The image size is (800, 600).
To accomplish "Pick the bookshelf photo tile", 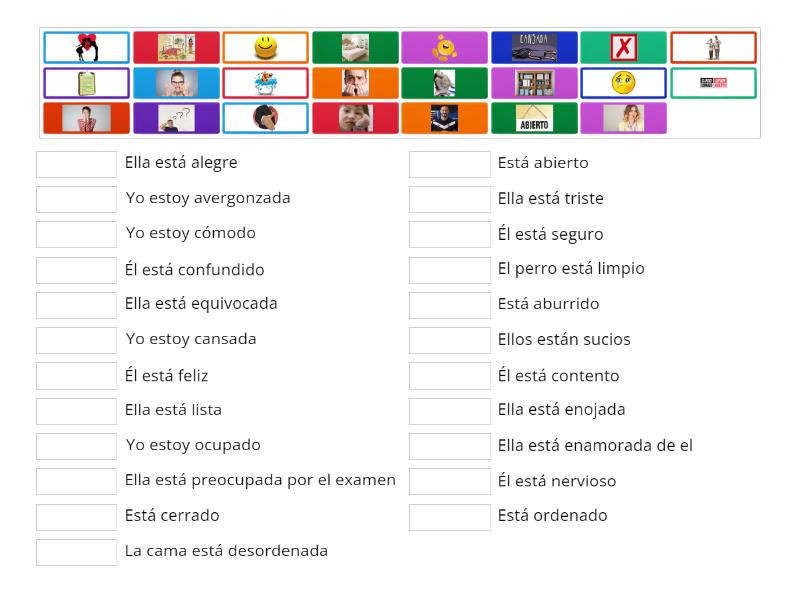I will point(534,83).
